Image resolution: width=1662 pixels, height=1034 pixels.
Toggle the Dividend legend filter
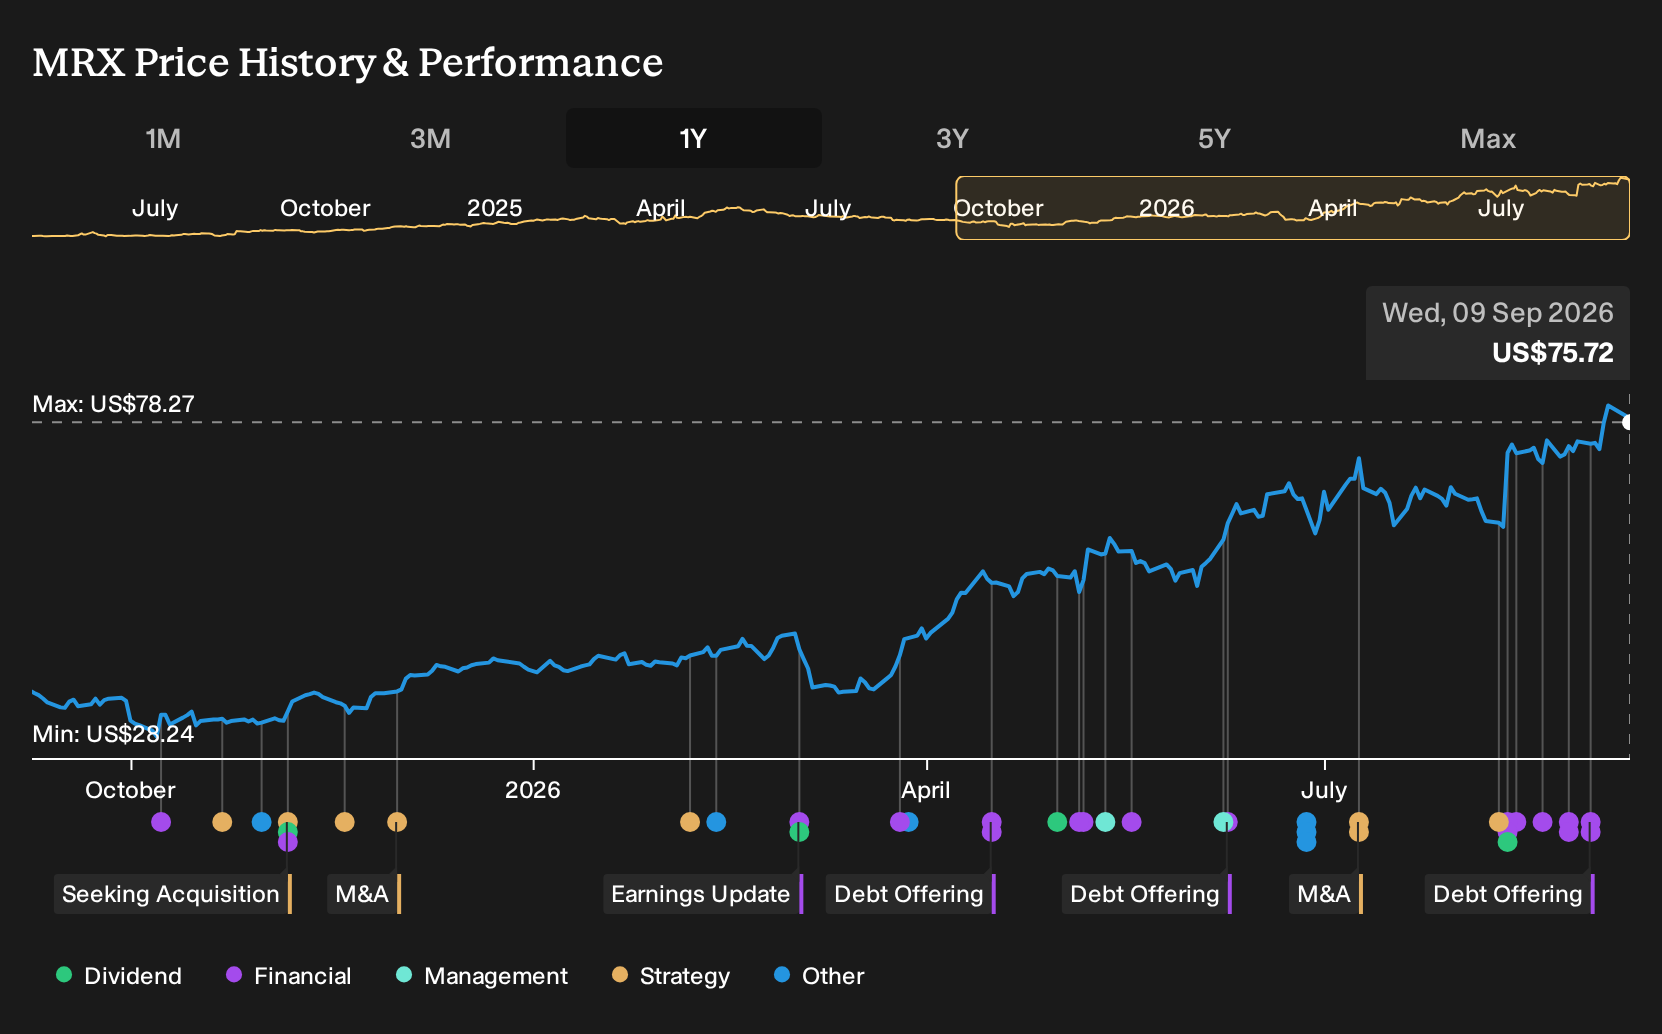[x=119, y=975]
